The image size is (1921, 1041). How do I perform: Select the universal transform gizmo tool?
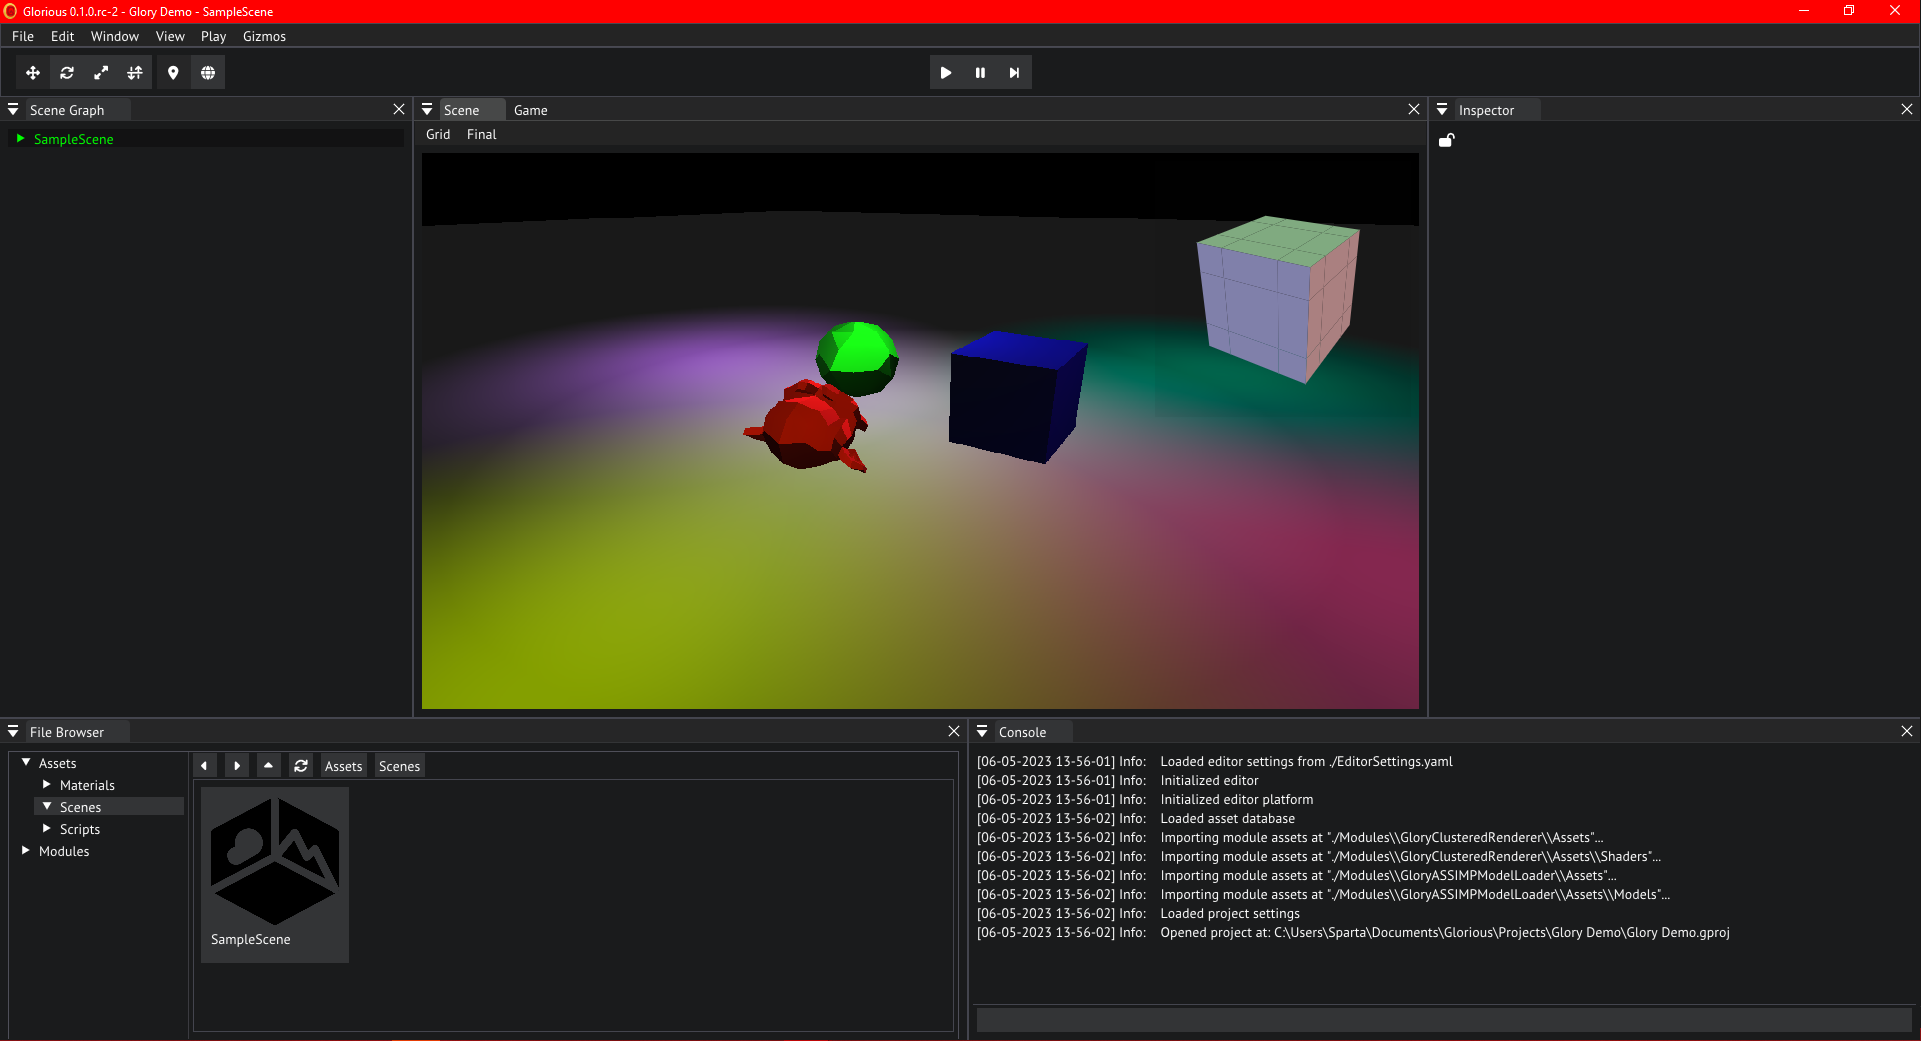tap(135, 73)
